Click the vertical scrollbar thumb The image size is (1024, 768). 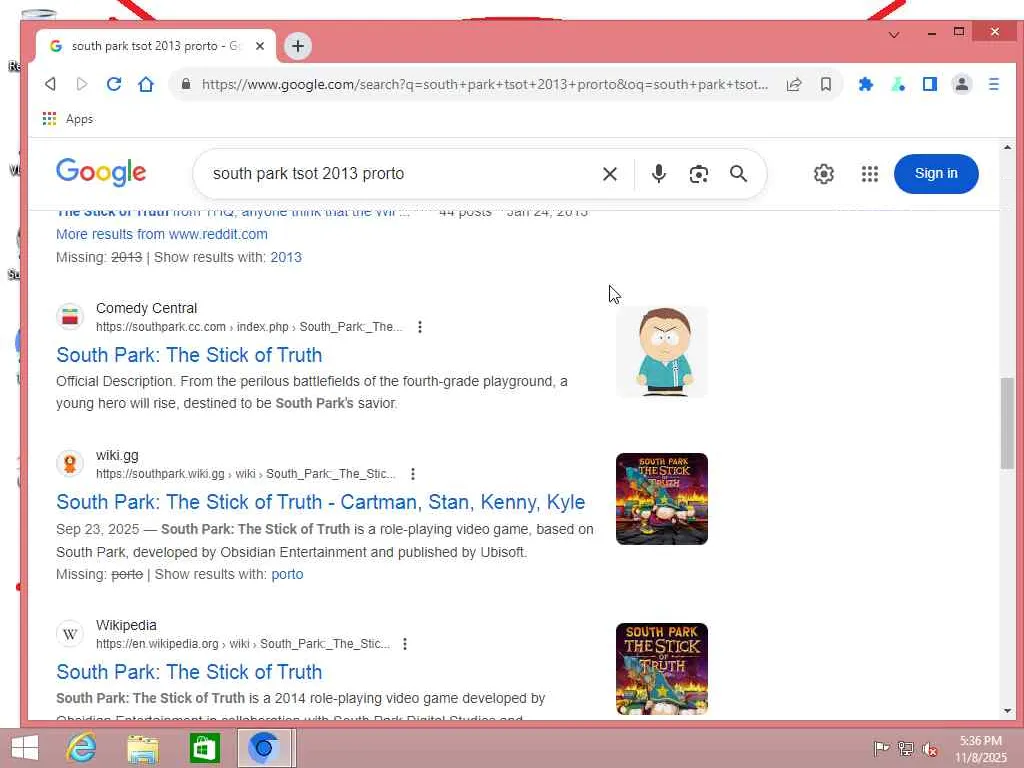pos(1007,423)
